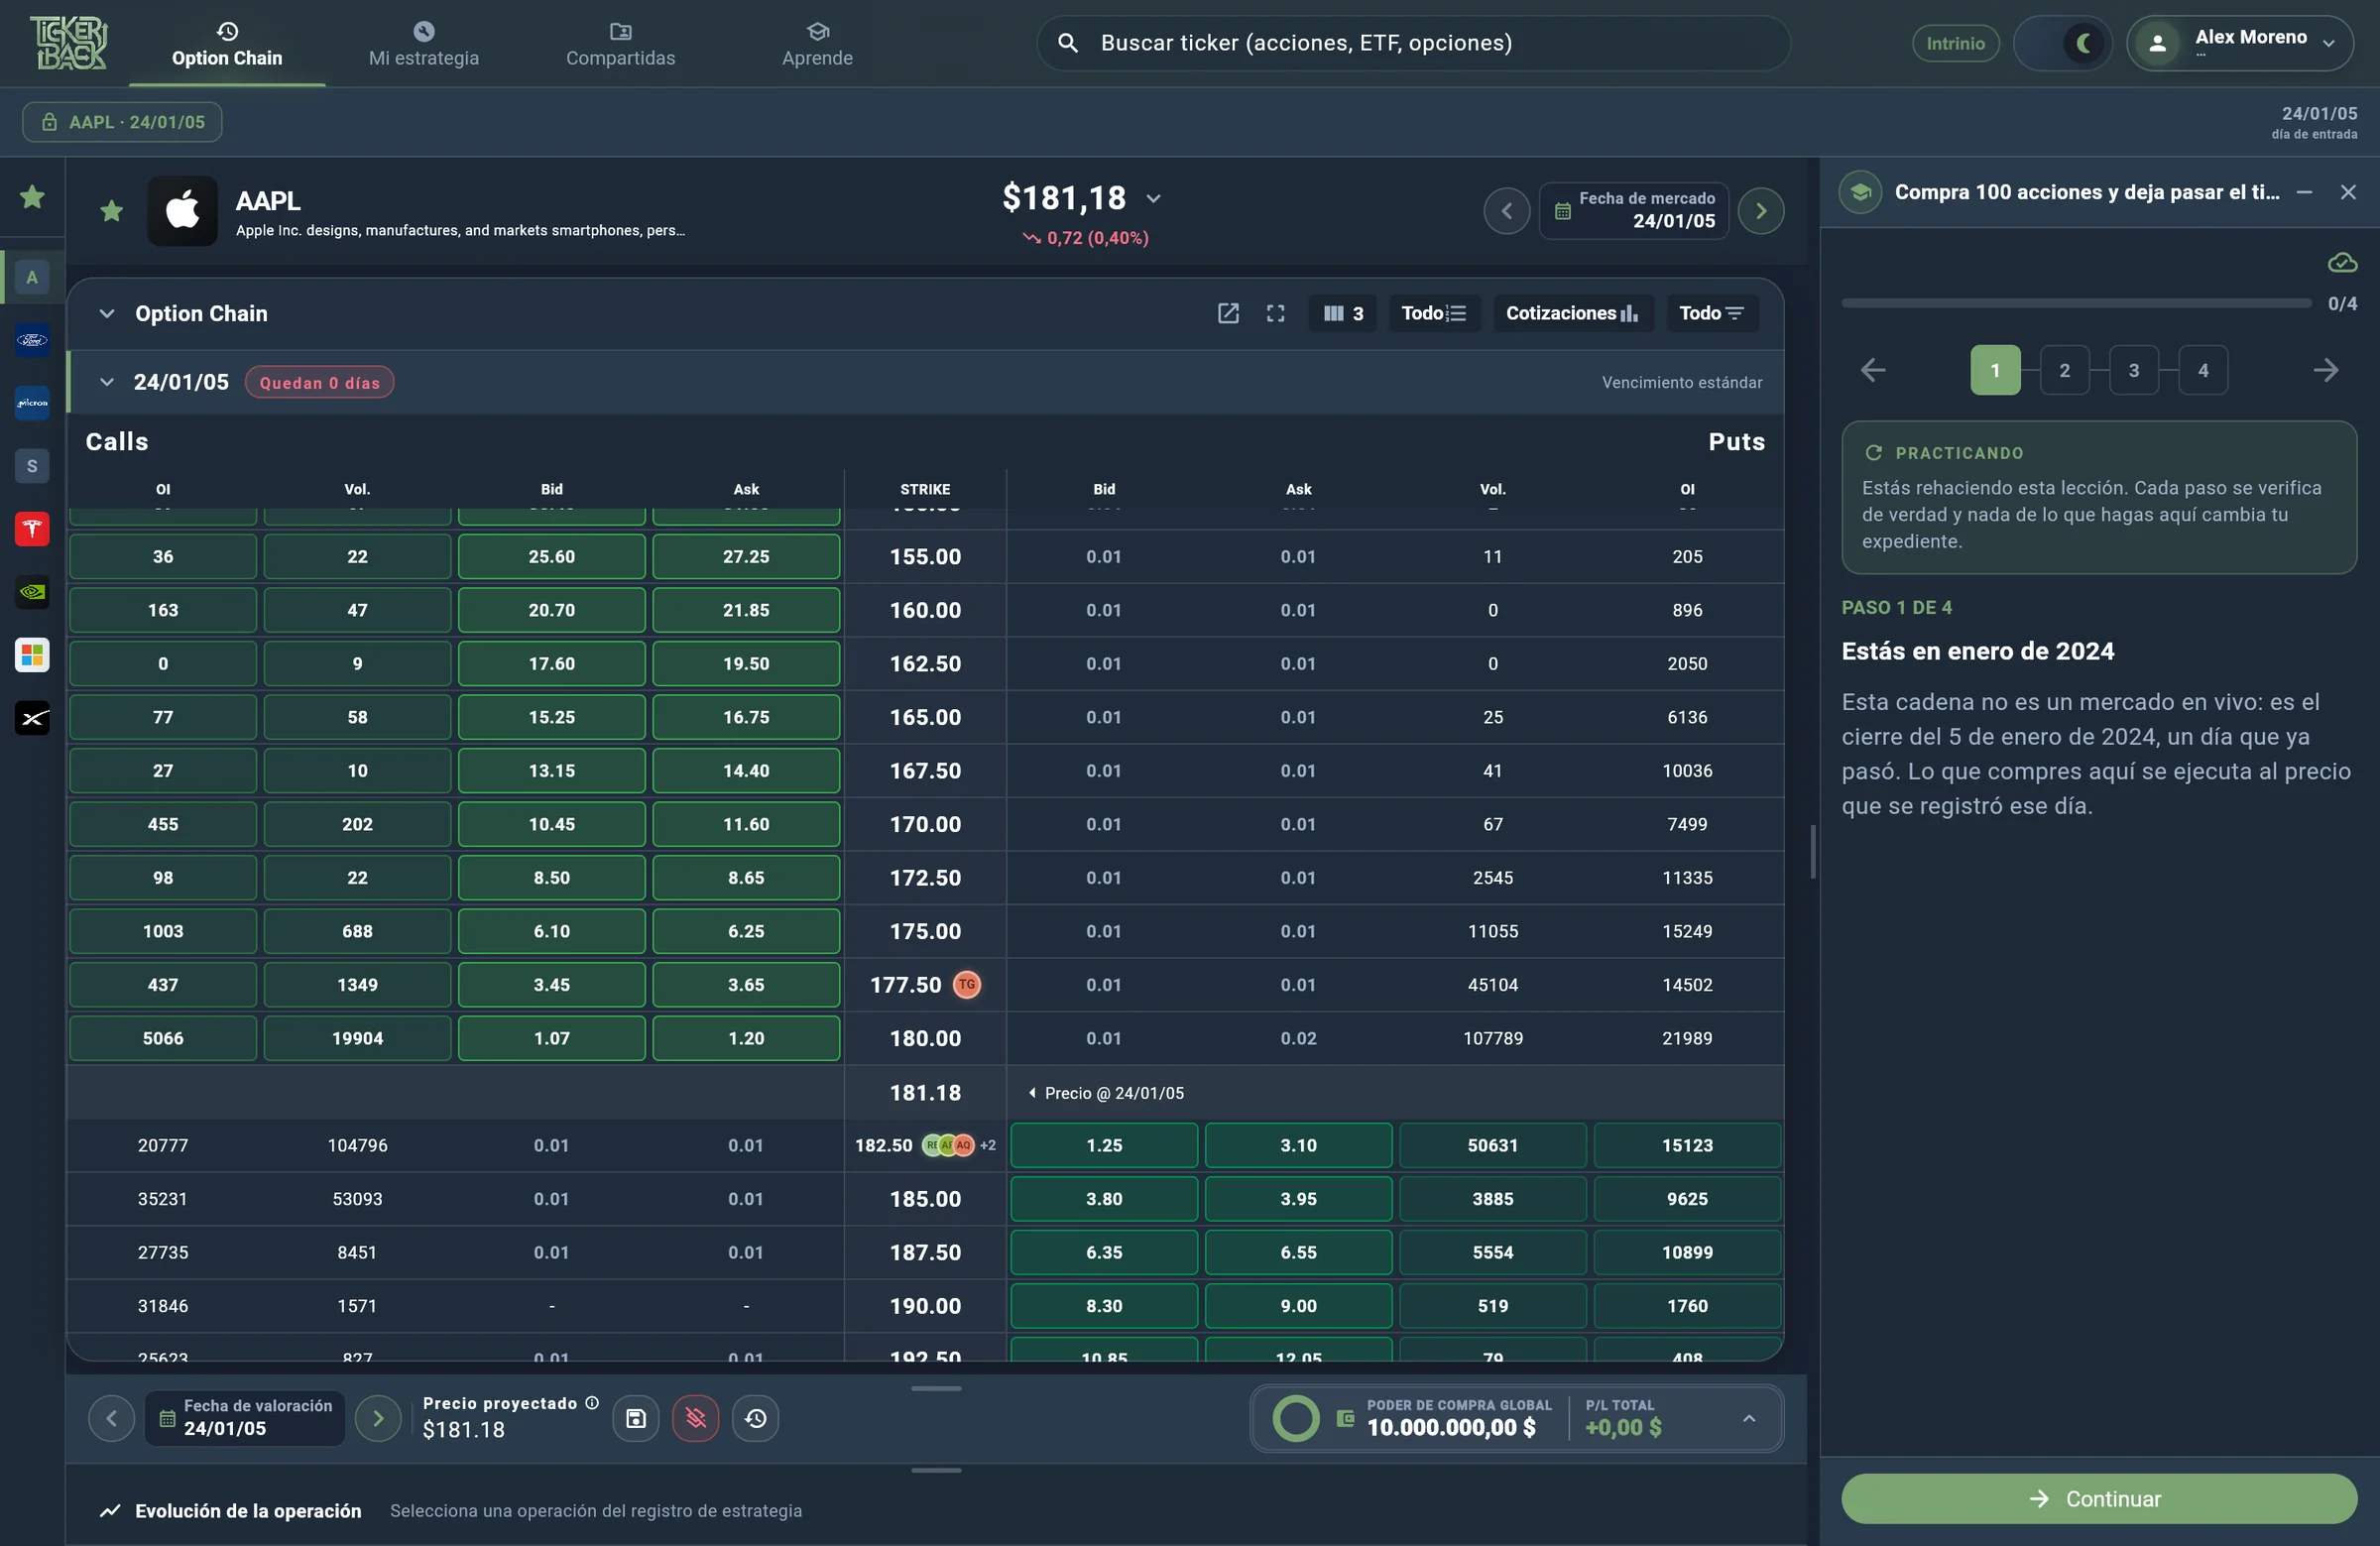Click the Continuar button
Viewport: 2380px width, 1546px height.
pos(2099,1499)
